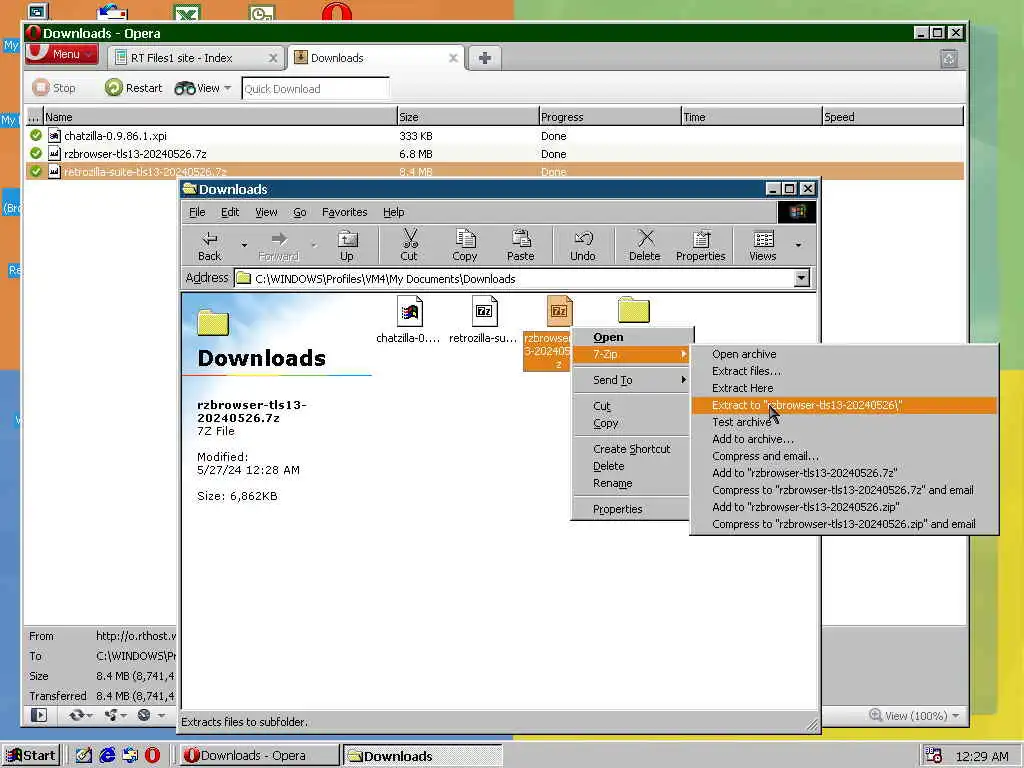
Task: Click the Cut scissors toolbar icon
Action: (409, 246)
